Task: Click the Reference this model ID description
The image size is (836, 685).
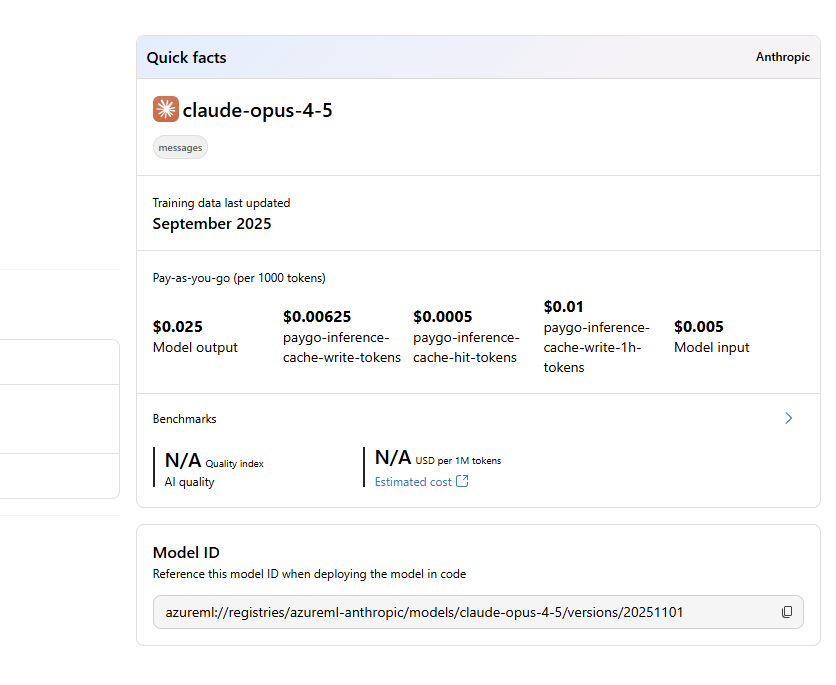Action: coord(309,574)
